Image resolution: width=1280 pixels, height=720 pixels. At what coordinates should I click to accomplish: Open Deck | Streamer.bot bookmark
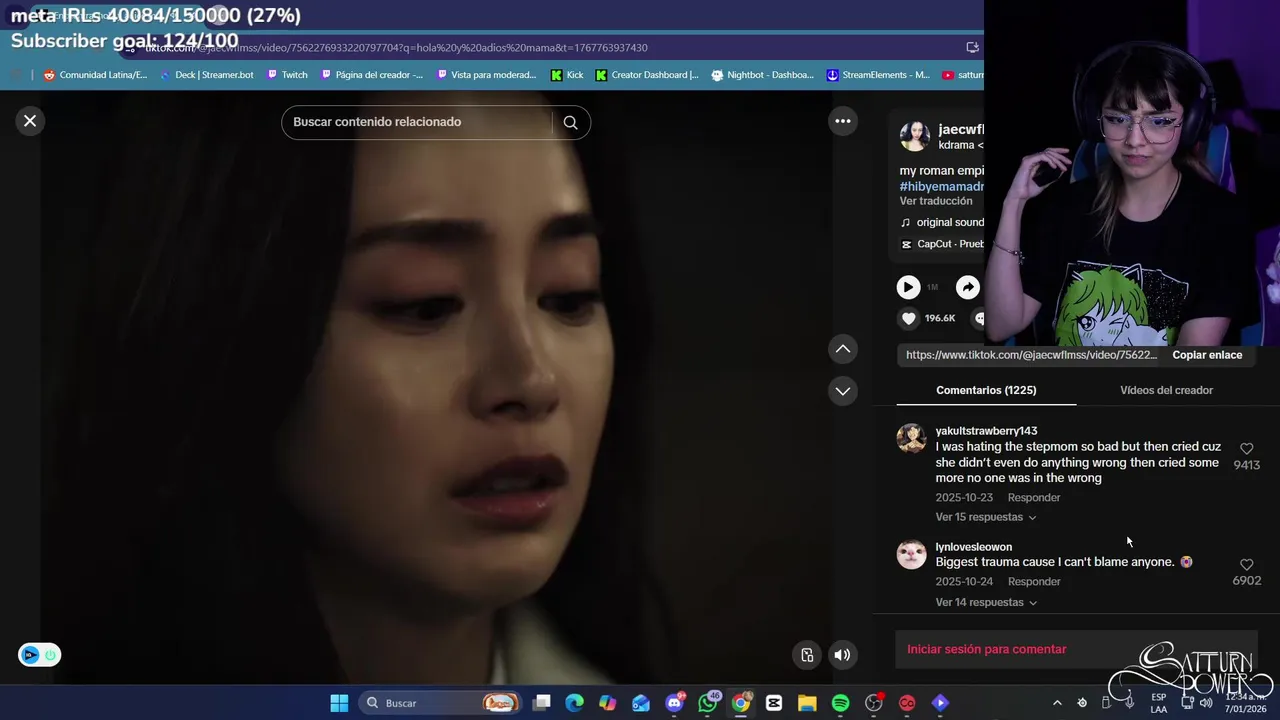206,75
